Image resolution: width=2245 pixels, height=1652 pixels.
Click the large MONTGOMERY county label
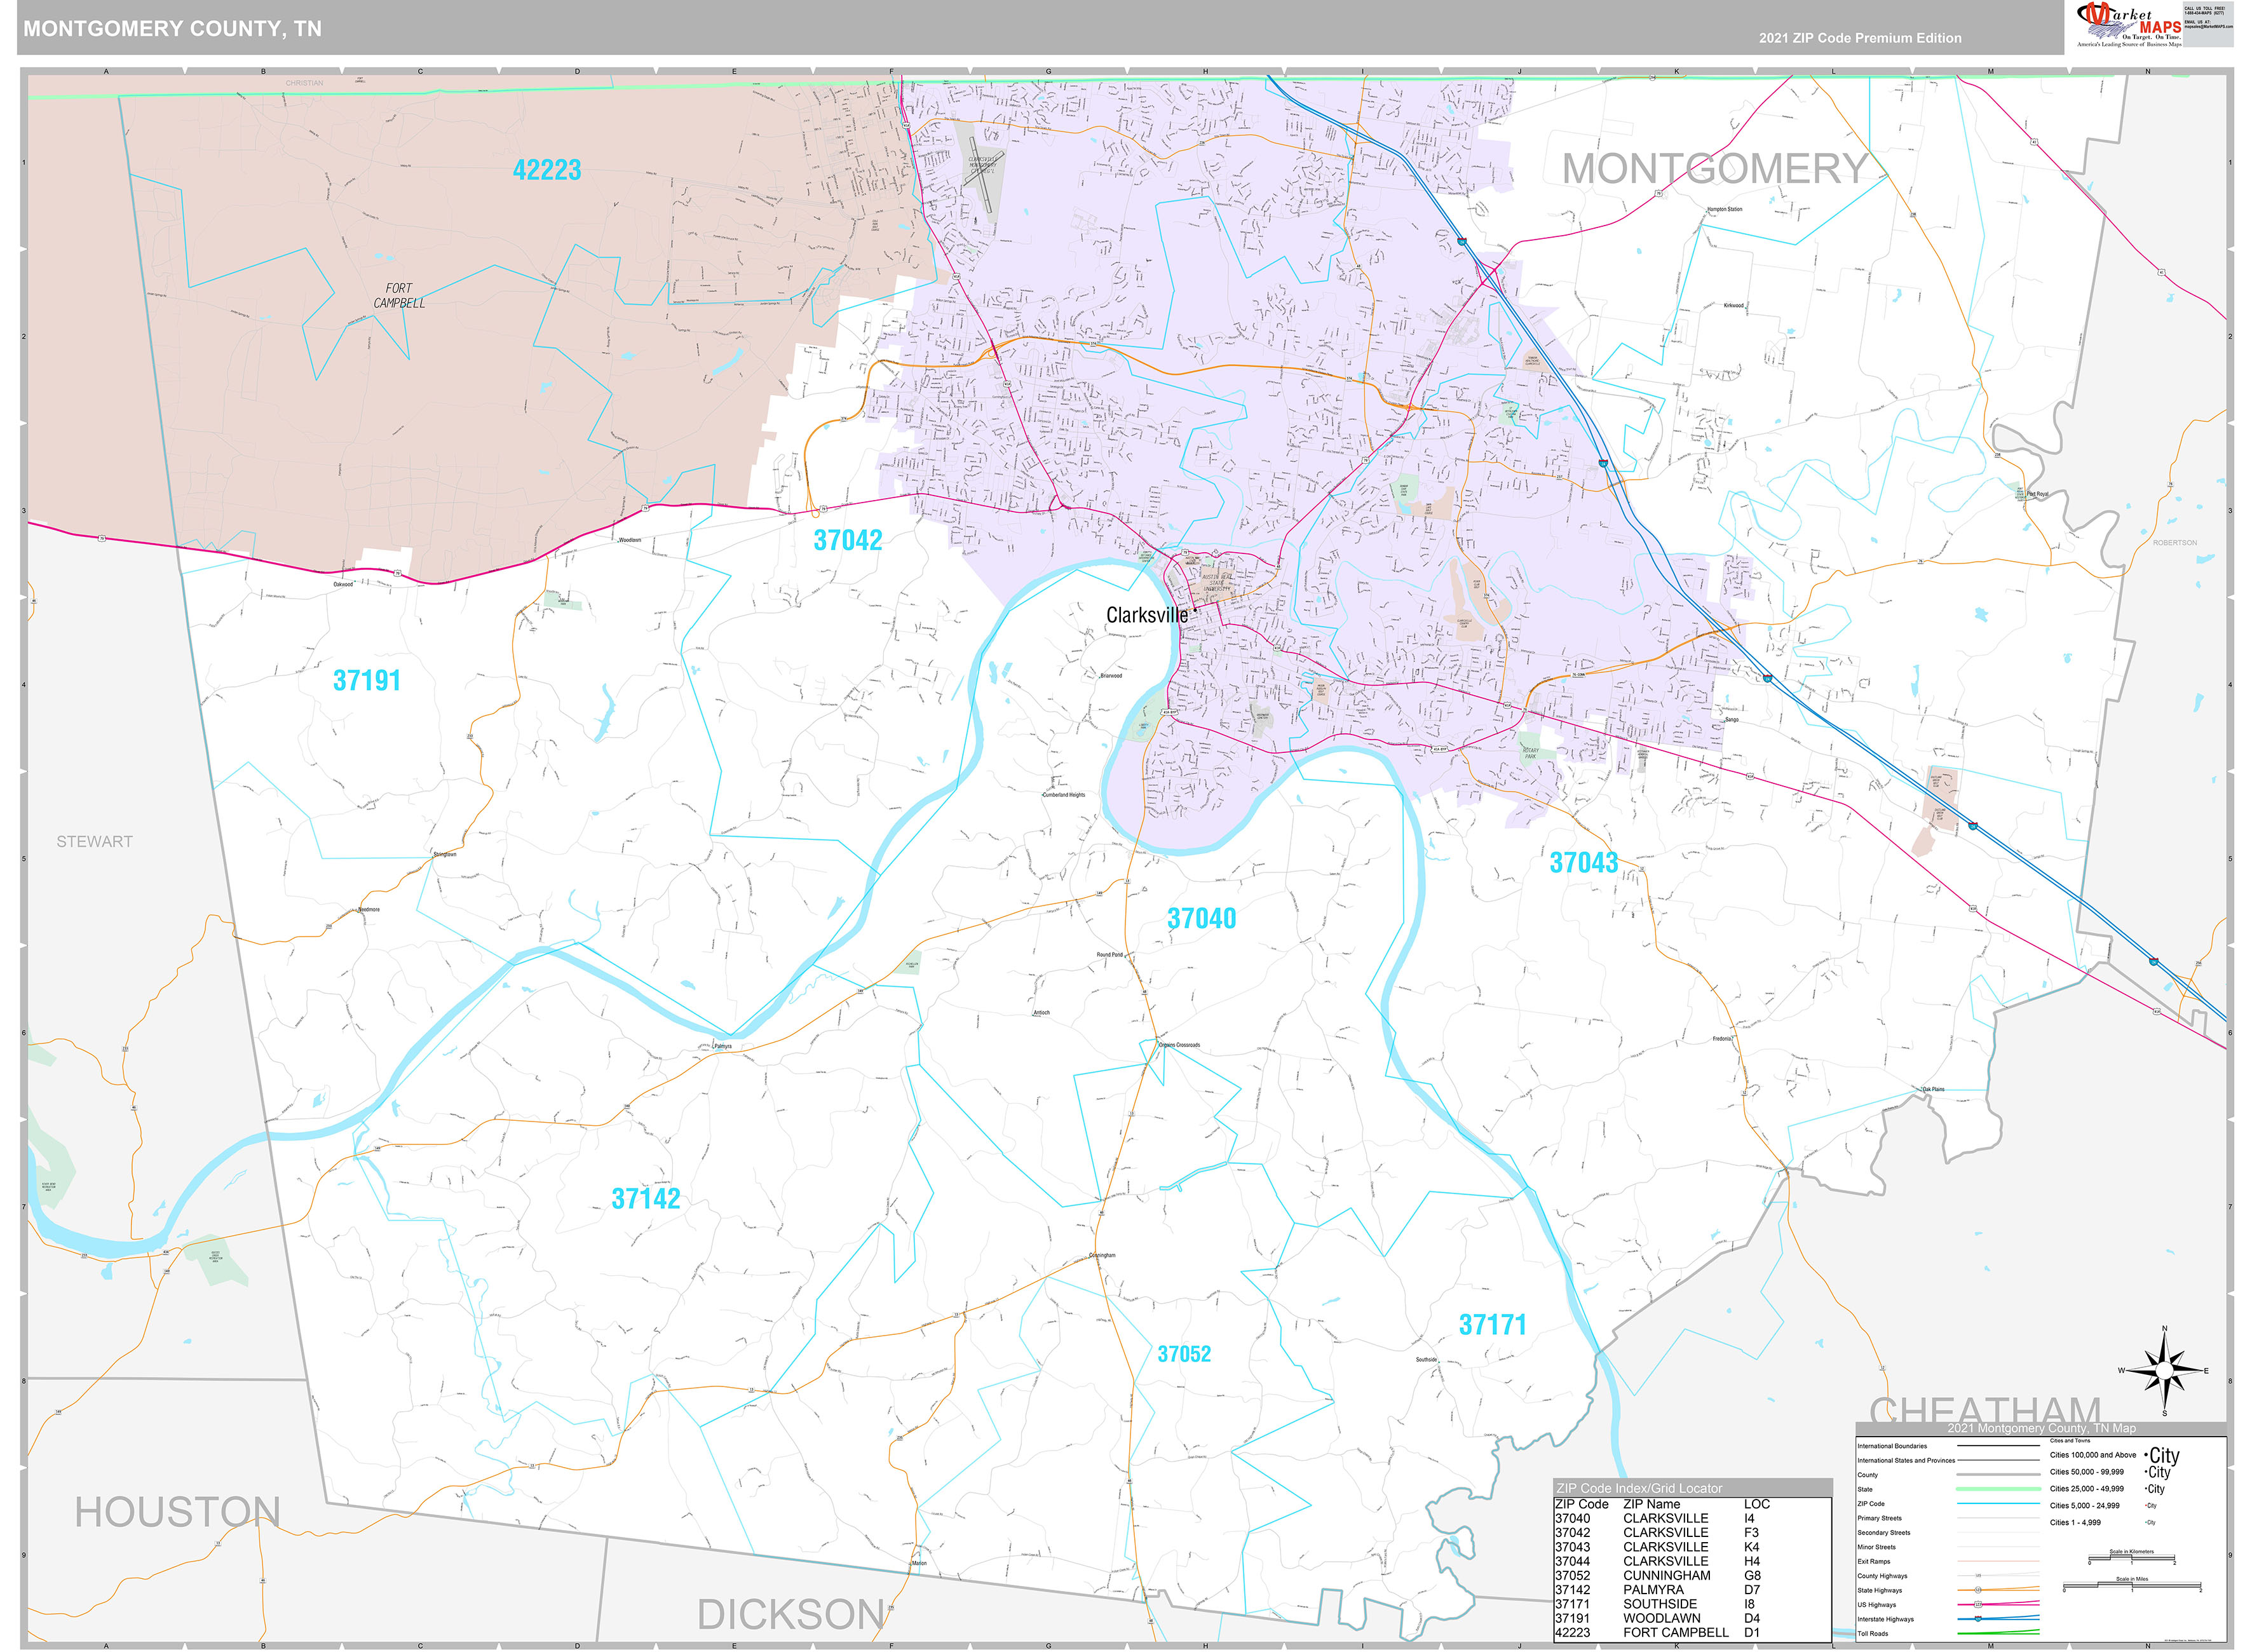(x=1715, y=168)
